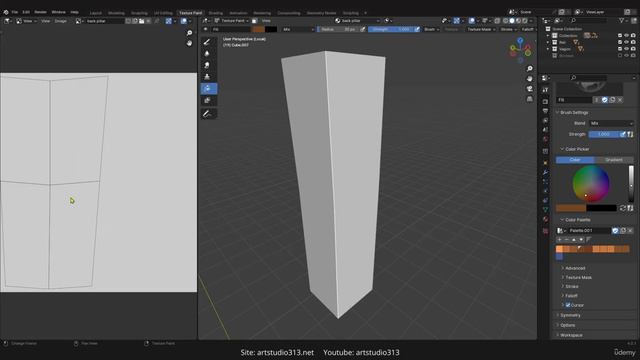The width and height of the screenshot is (640, 360).
Task: Open the Modifiers wrench properties tab
Action: [x=545, y=173]
